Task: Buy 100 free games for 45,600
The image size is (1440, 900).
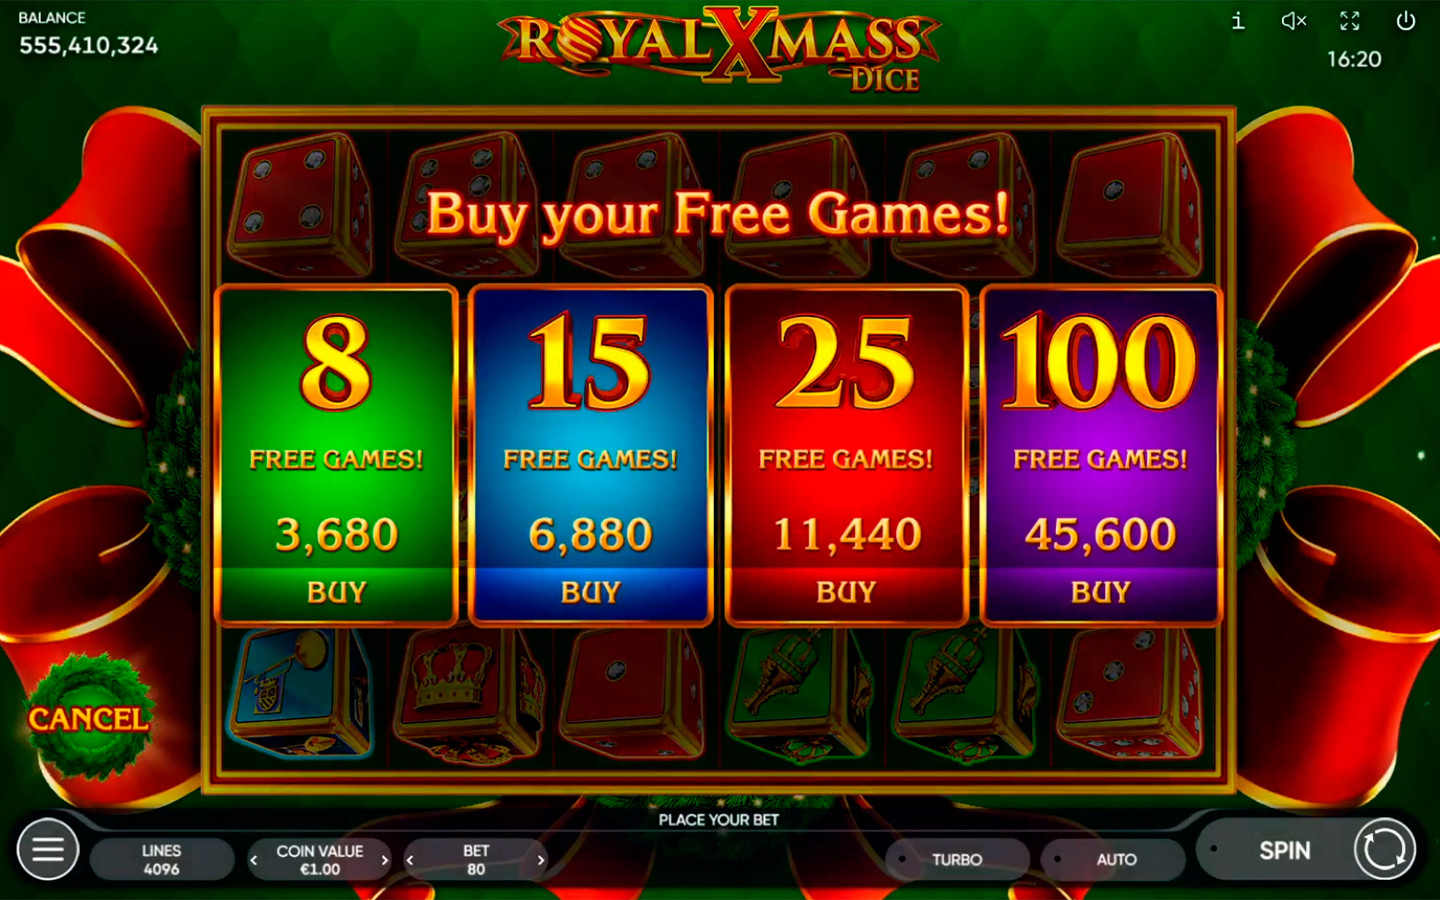Action: point(1101,592)
